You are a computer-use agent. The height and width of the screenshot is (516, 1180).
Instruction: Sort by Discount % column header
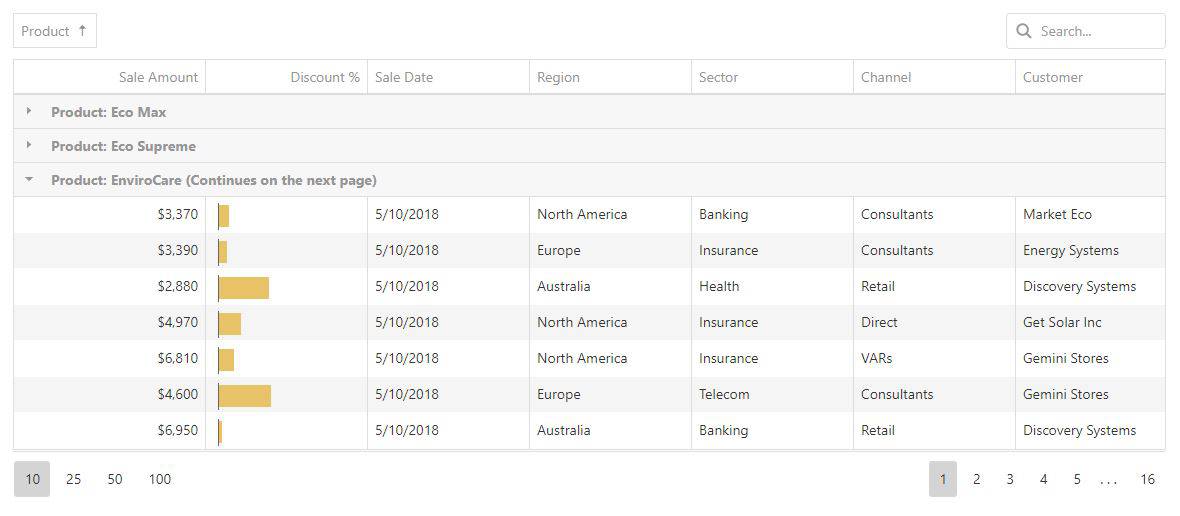click(x=286, y=77)
